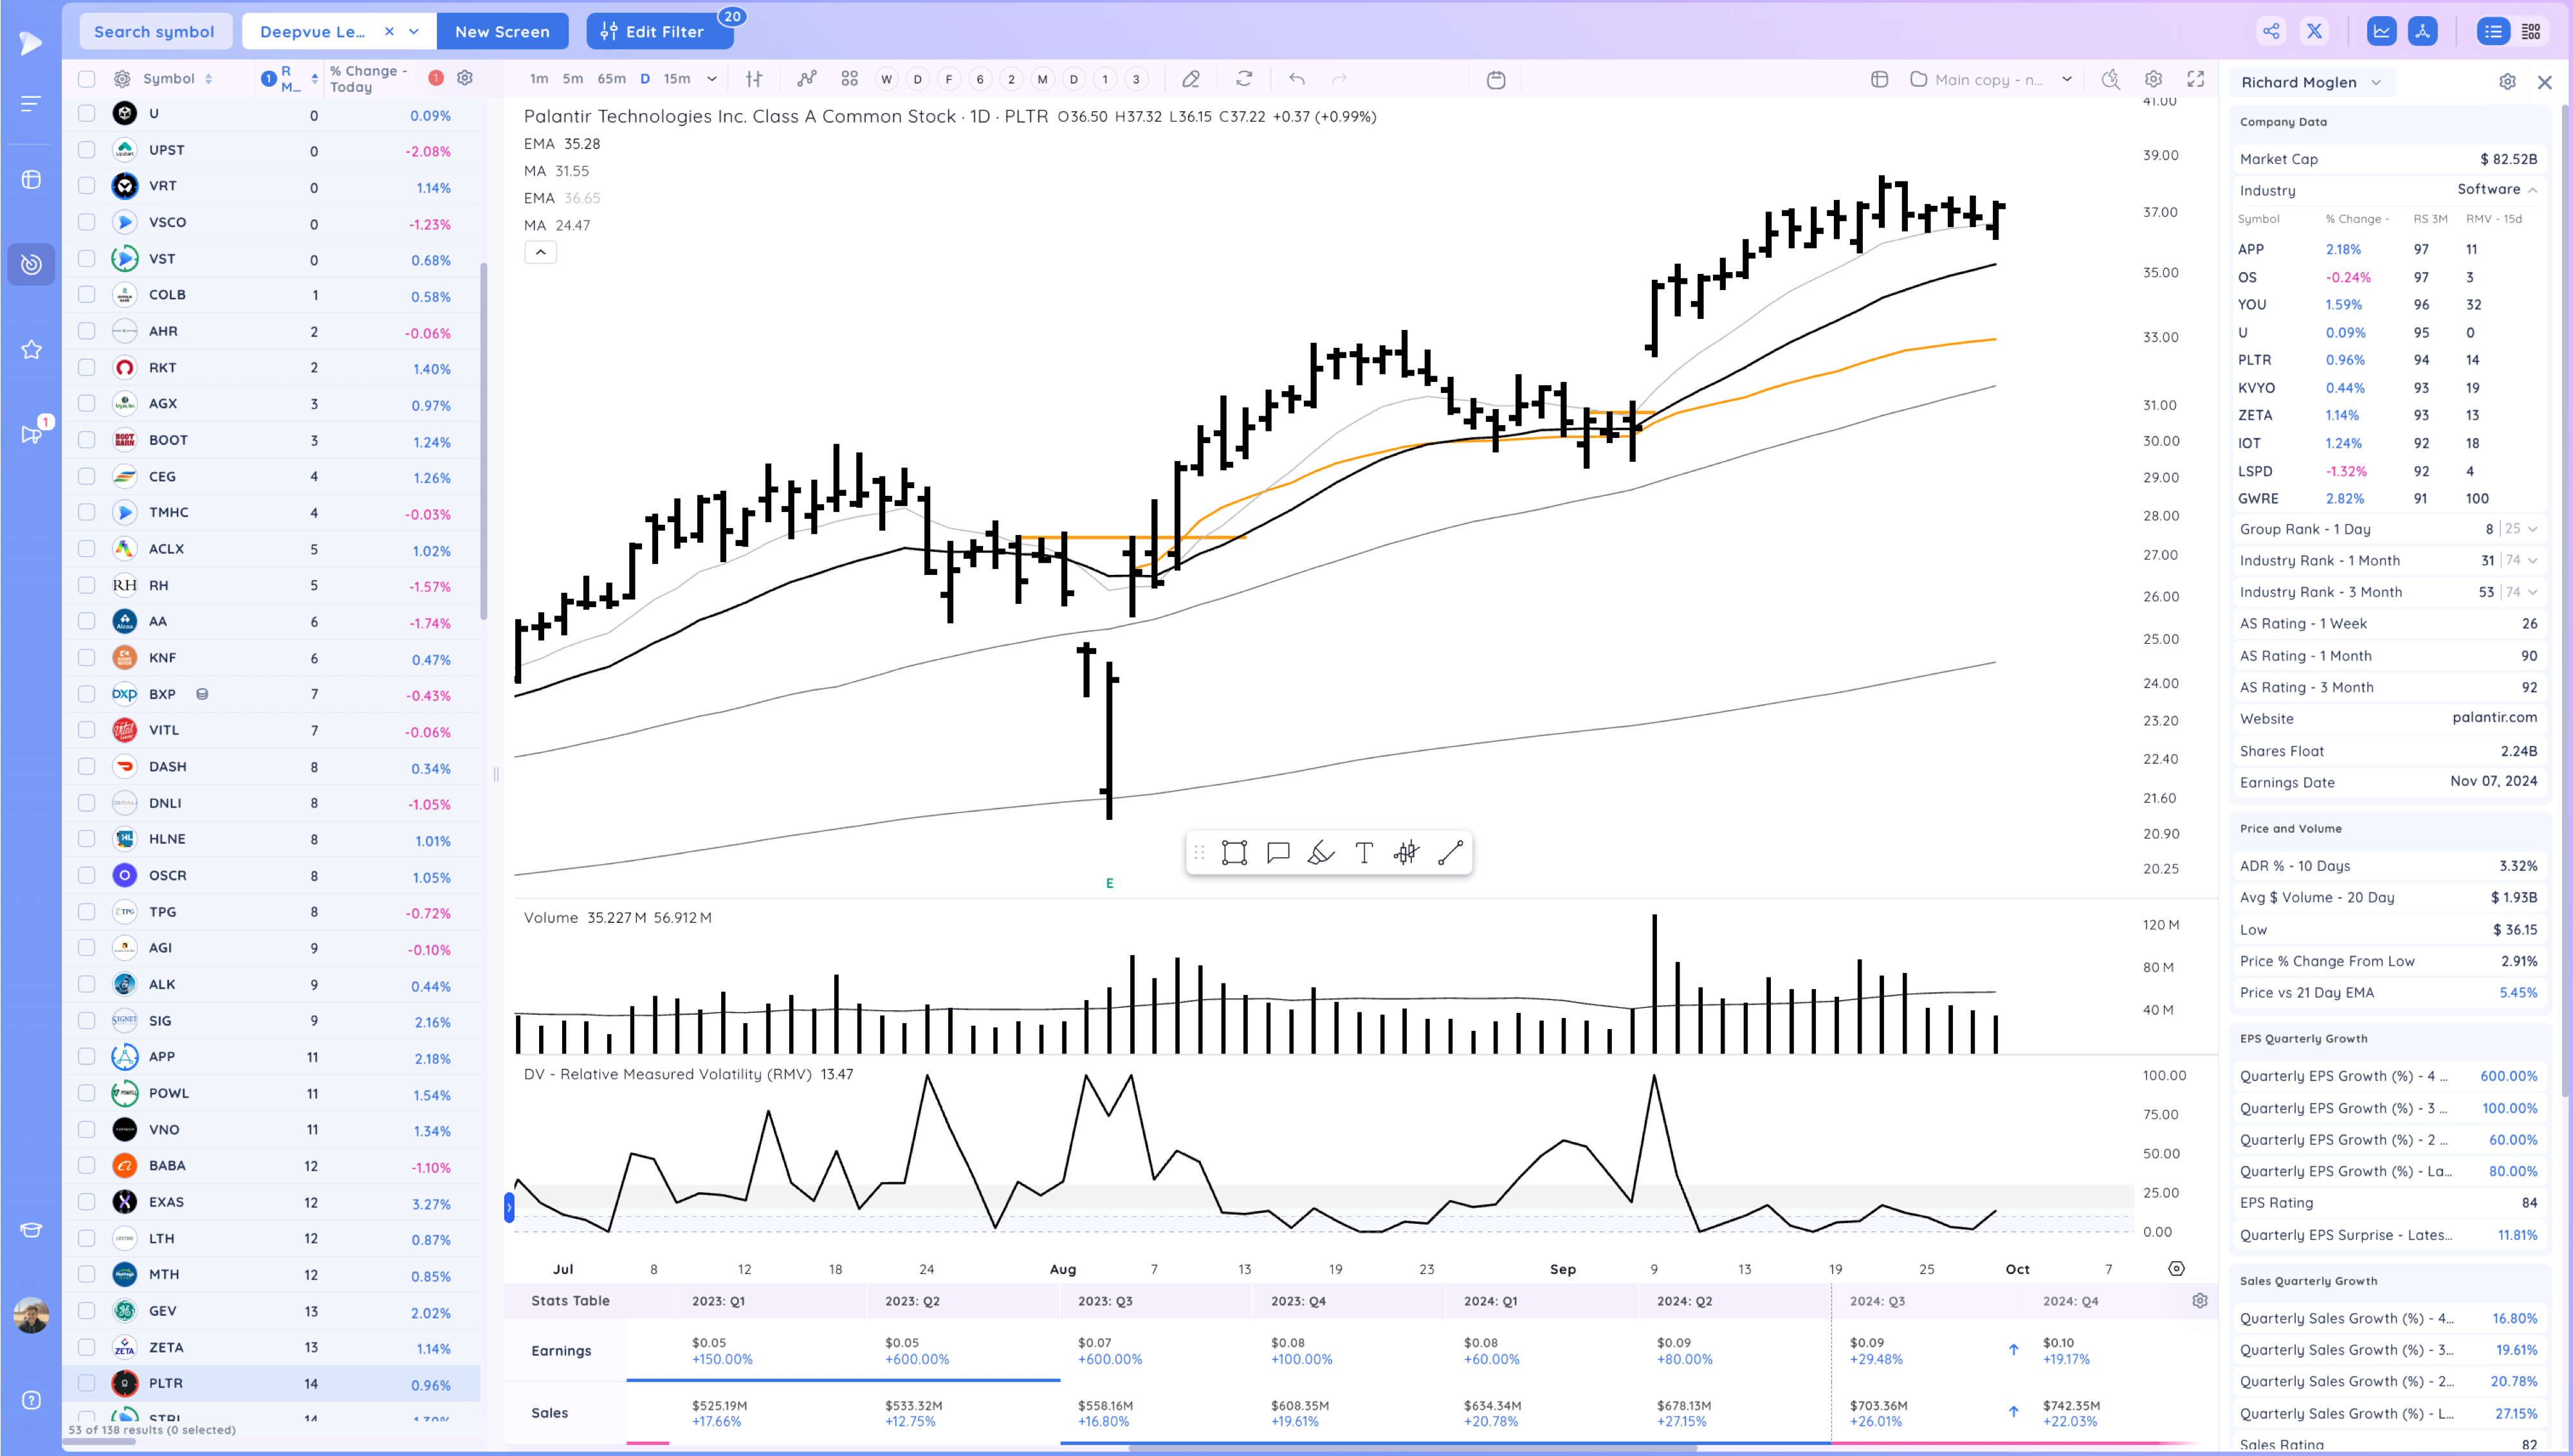
Task: Switch to 65m timeframe
Action: coord(612,79)
